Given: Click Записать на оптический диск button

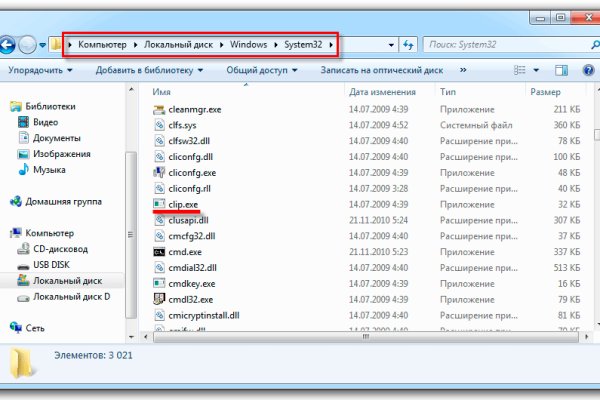Looking at the screenshot, I should (383, 70).
